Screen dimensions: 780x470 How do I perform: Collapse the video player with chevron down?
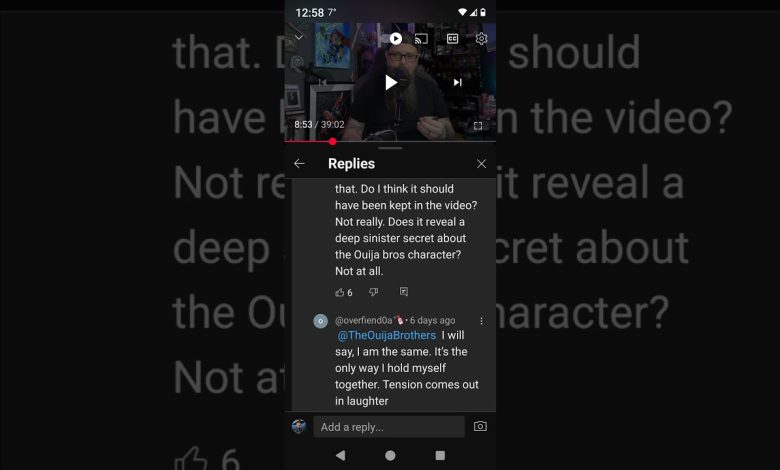pyautogui.click(x=298, y=37)
